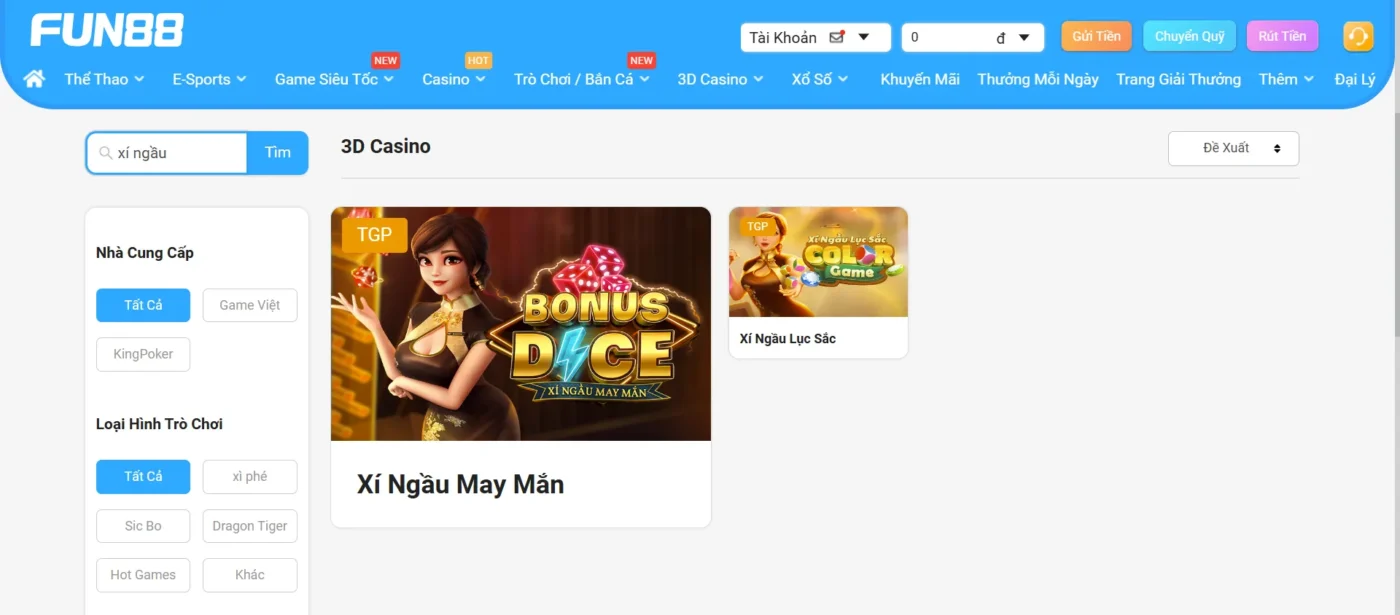Open the Xí Ngầu Lục Sắc game thumbnail
The image size is (1400, 615).
[818, 262]
